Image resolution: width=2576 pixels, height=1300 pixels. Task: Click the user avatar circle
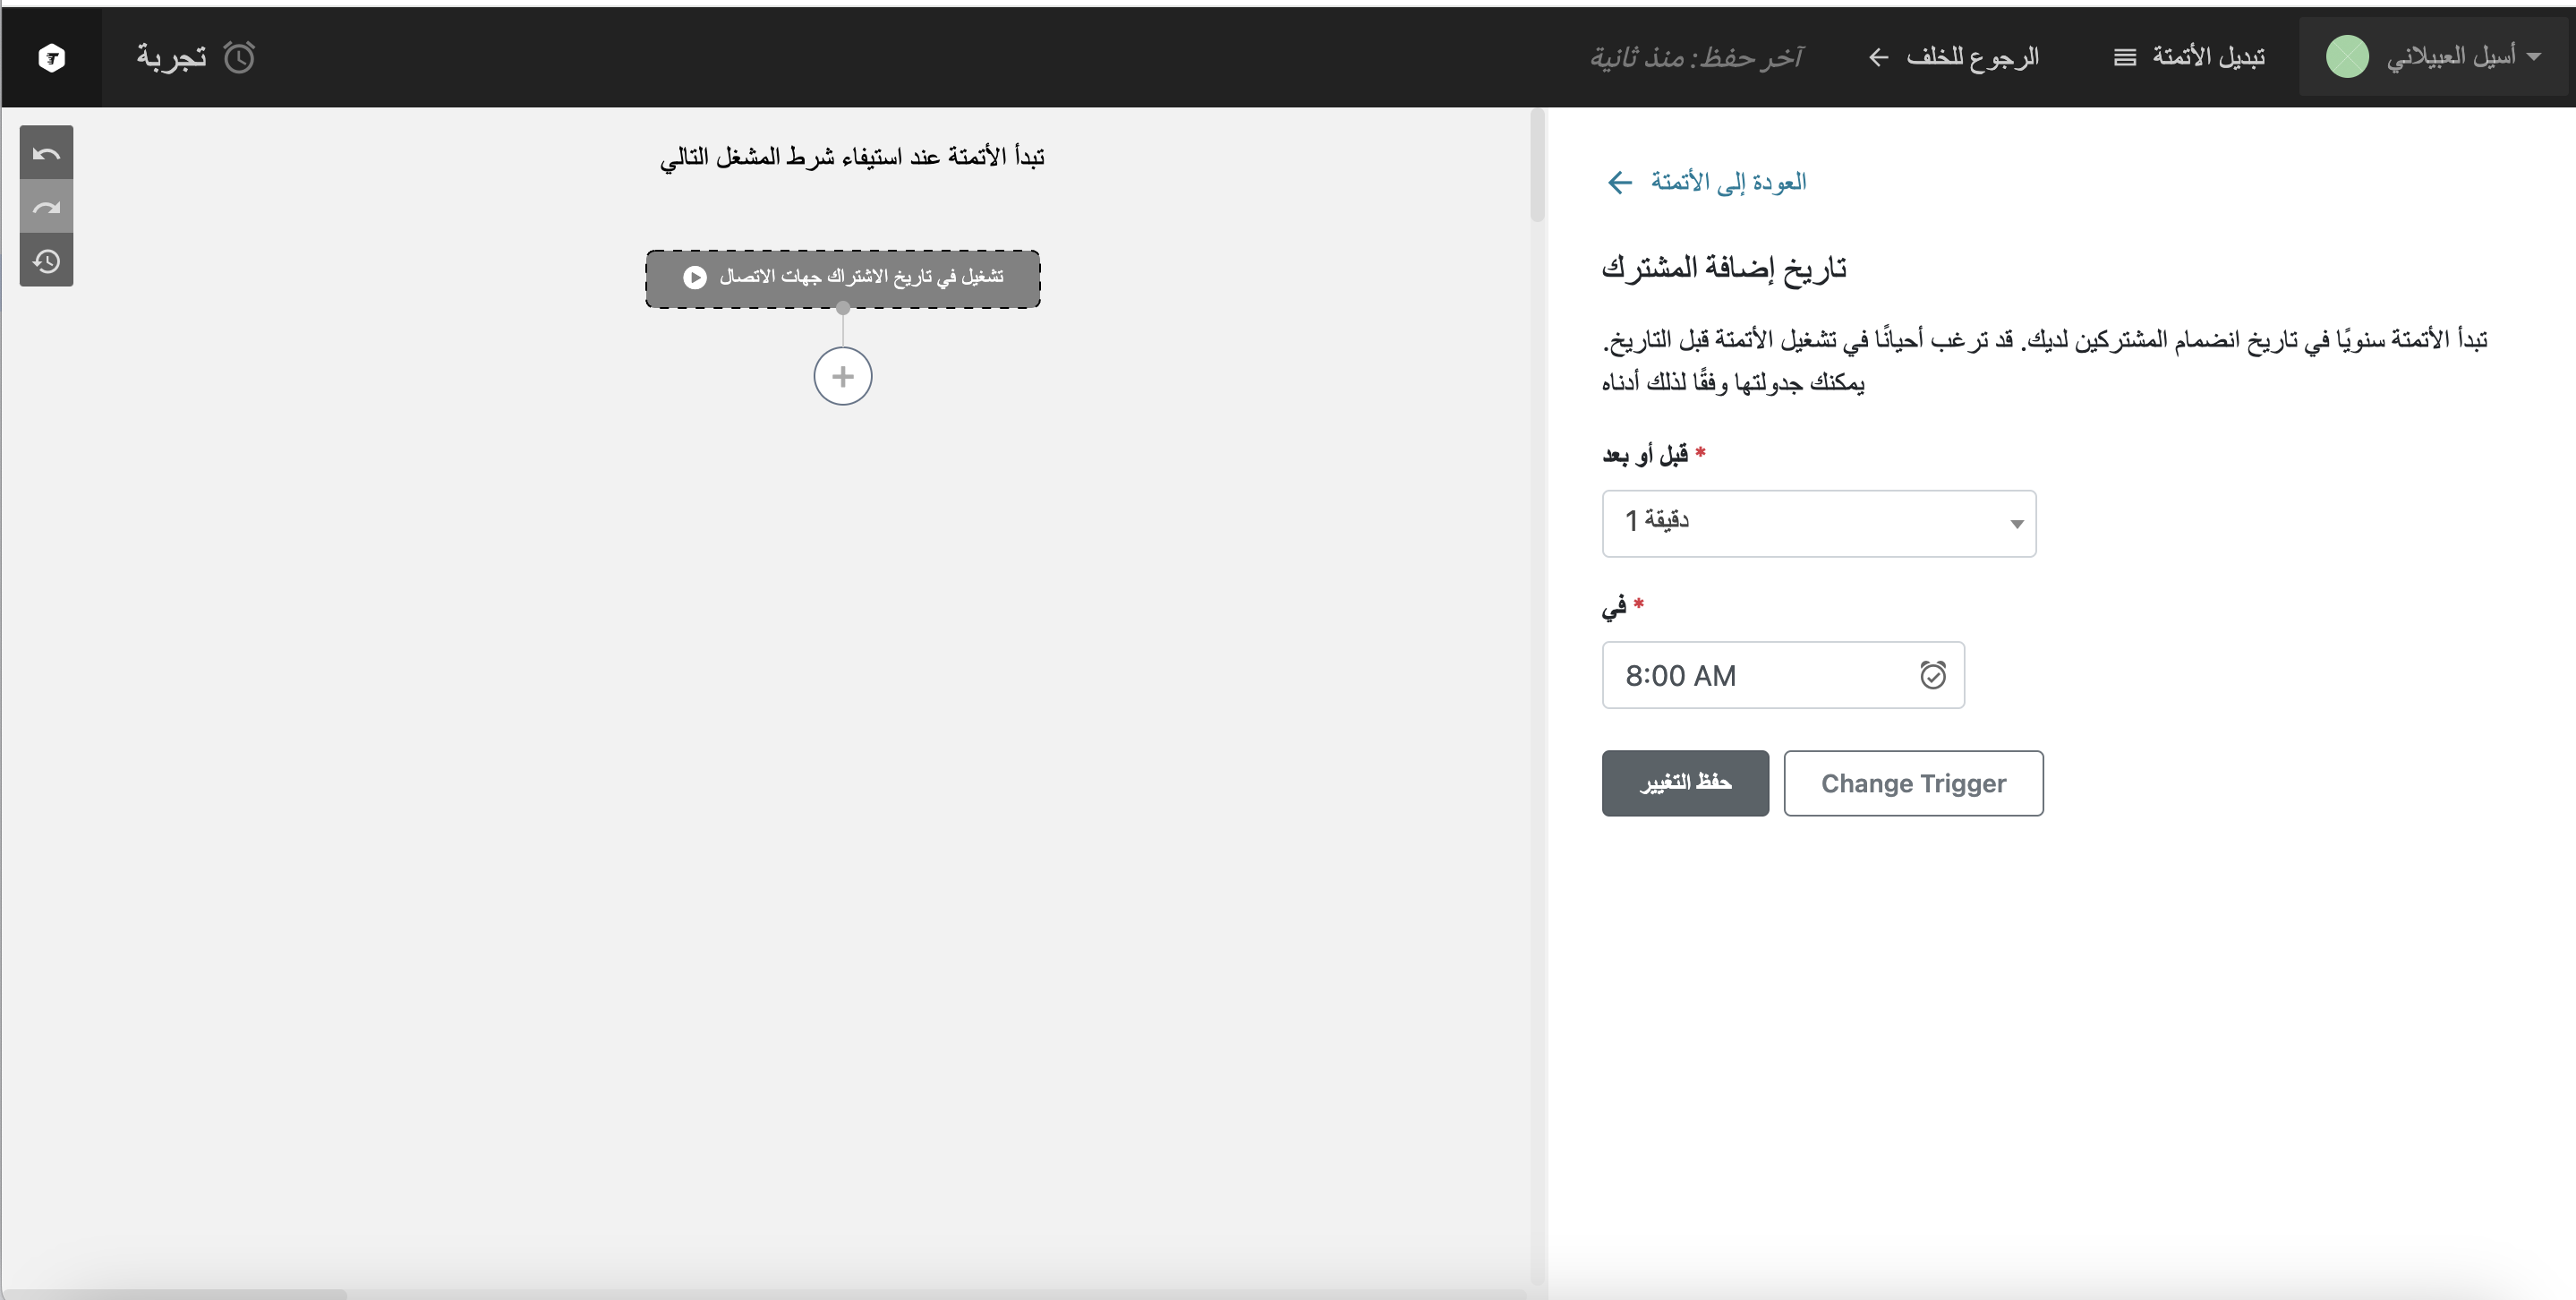[x=2346, y=57]
